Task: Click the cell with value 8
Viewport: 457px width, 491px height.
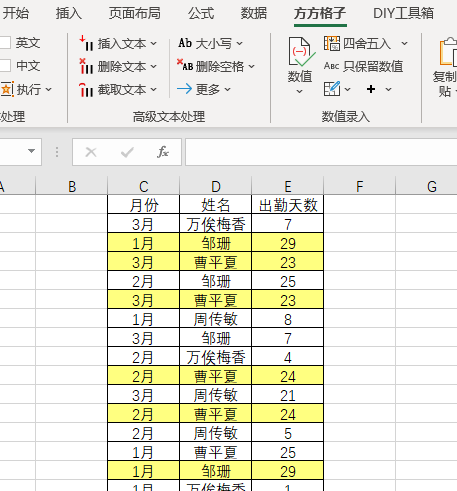Action: coord(288,319)
